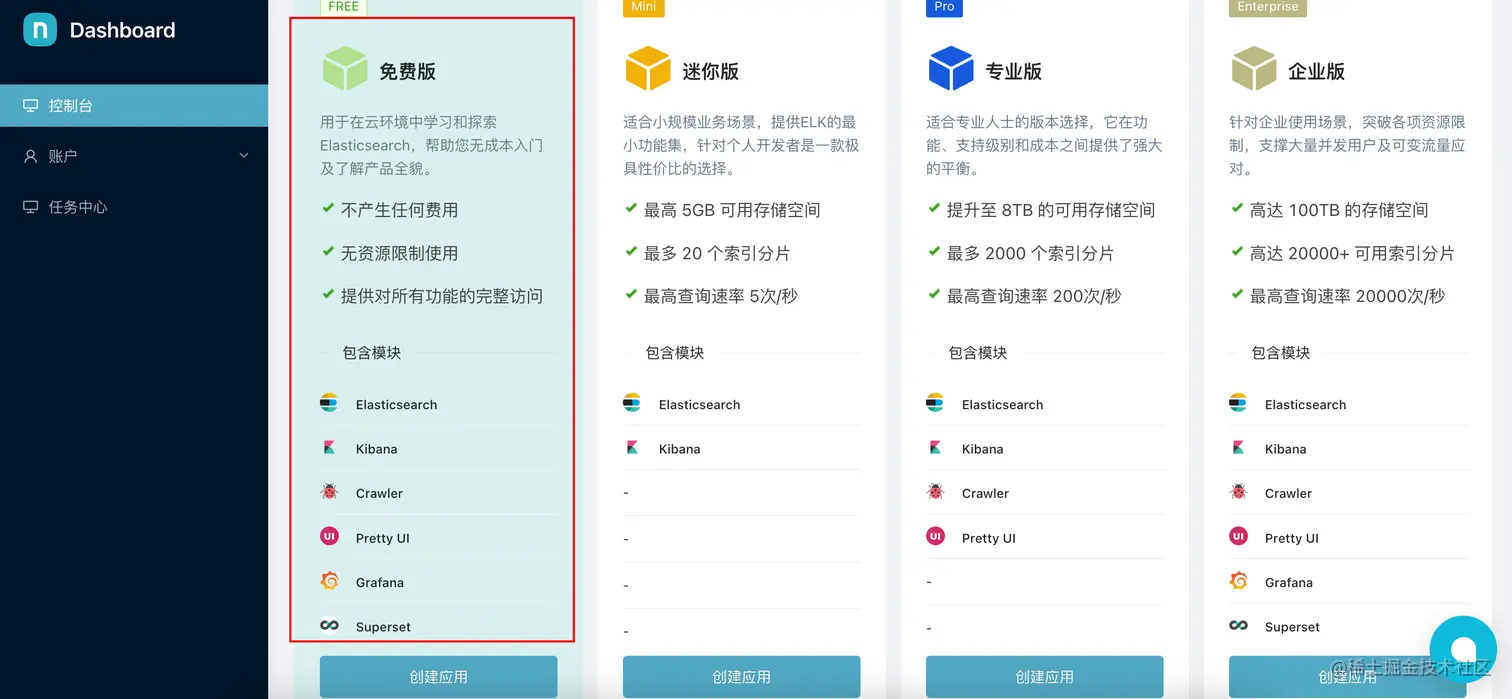
Task: Click the text 最多 2000 个索引分片
Action: point(1030,253)
